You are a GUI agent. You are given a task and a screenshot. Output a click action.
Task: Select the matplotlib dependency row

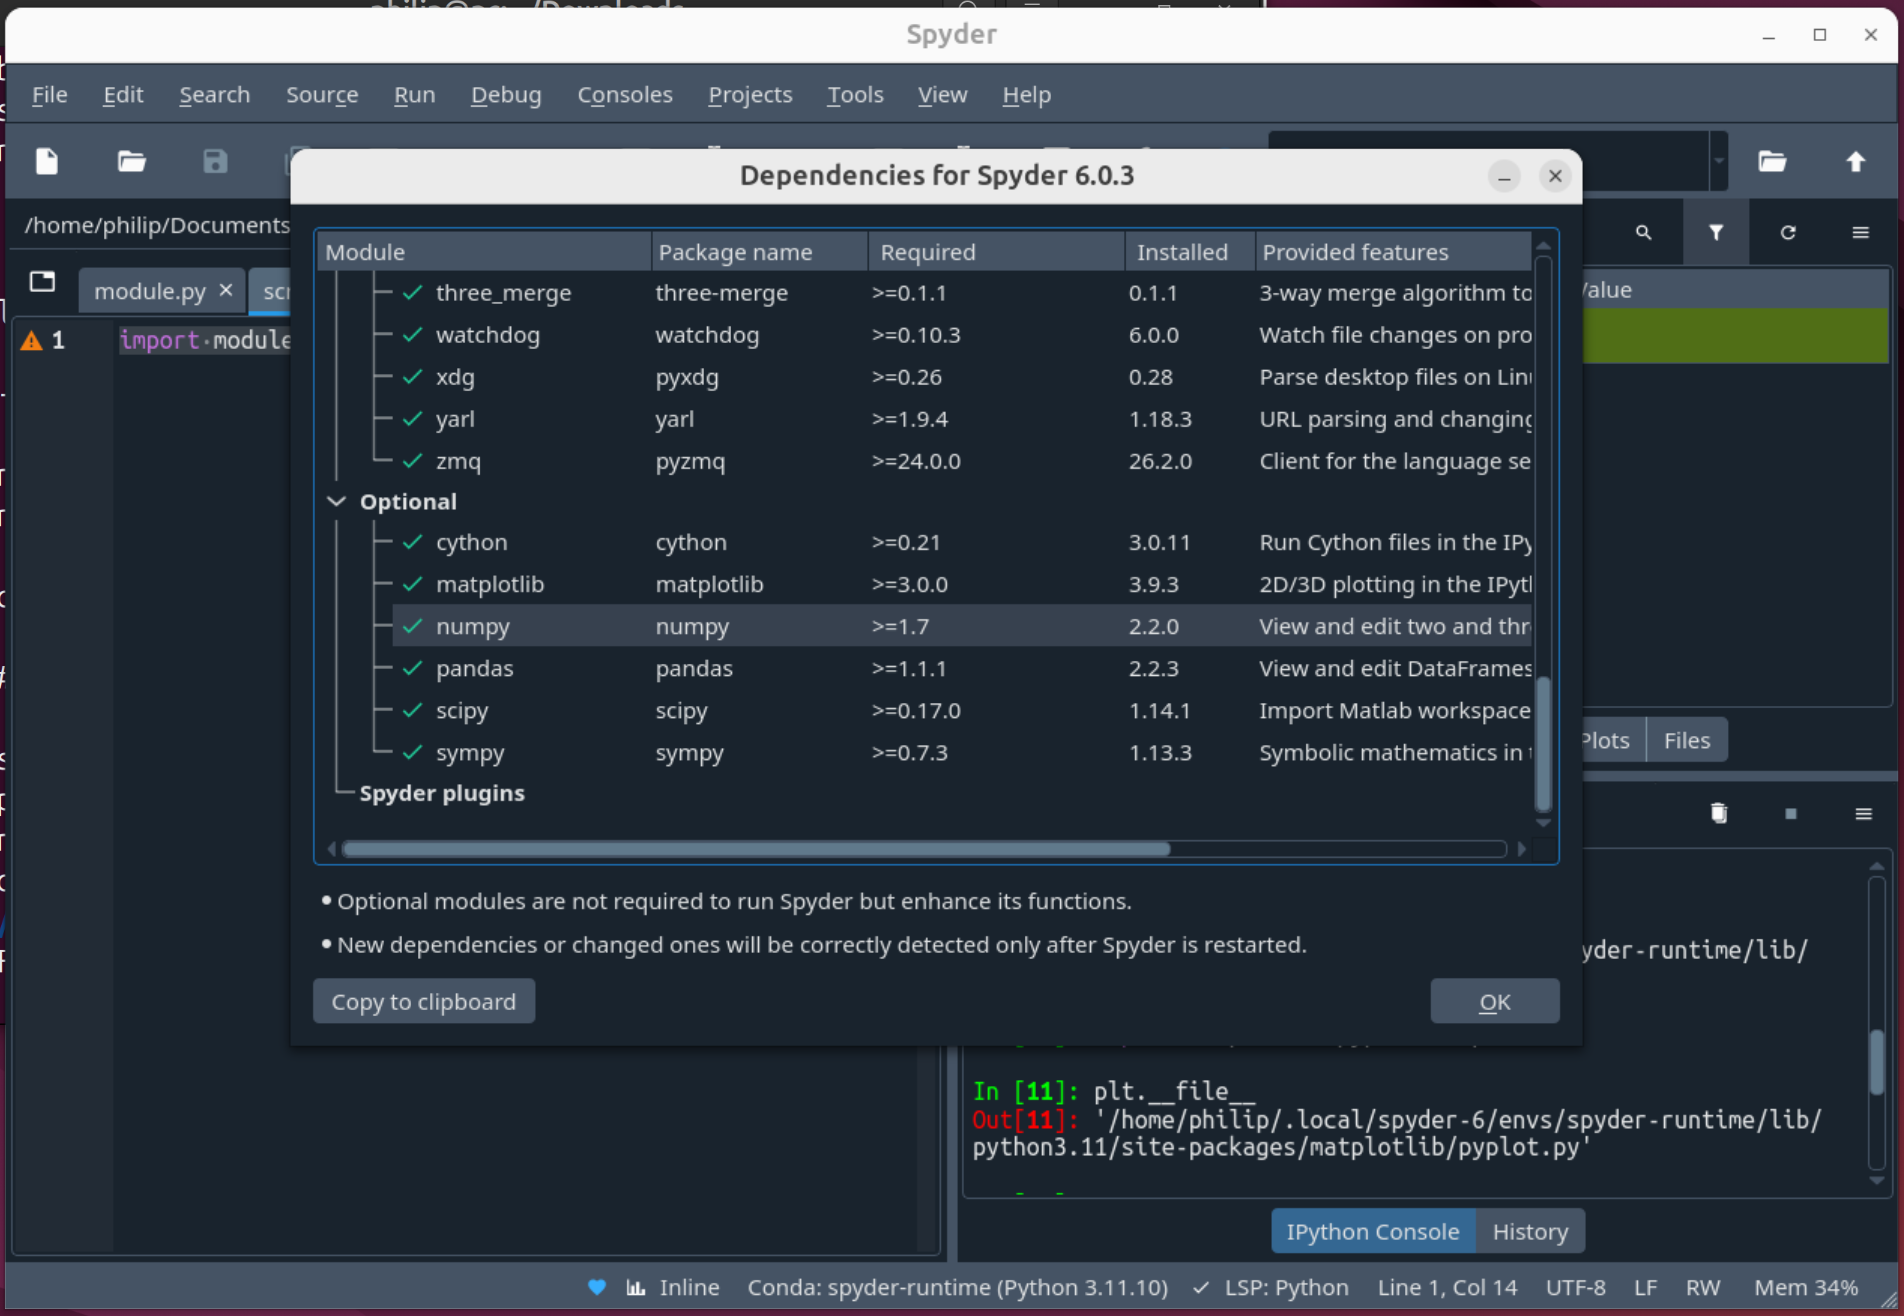pos(962,584)
